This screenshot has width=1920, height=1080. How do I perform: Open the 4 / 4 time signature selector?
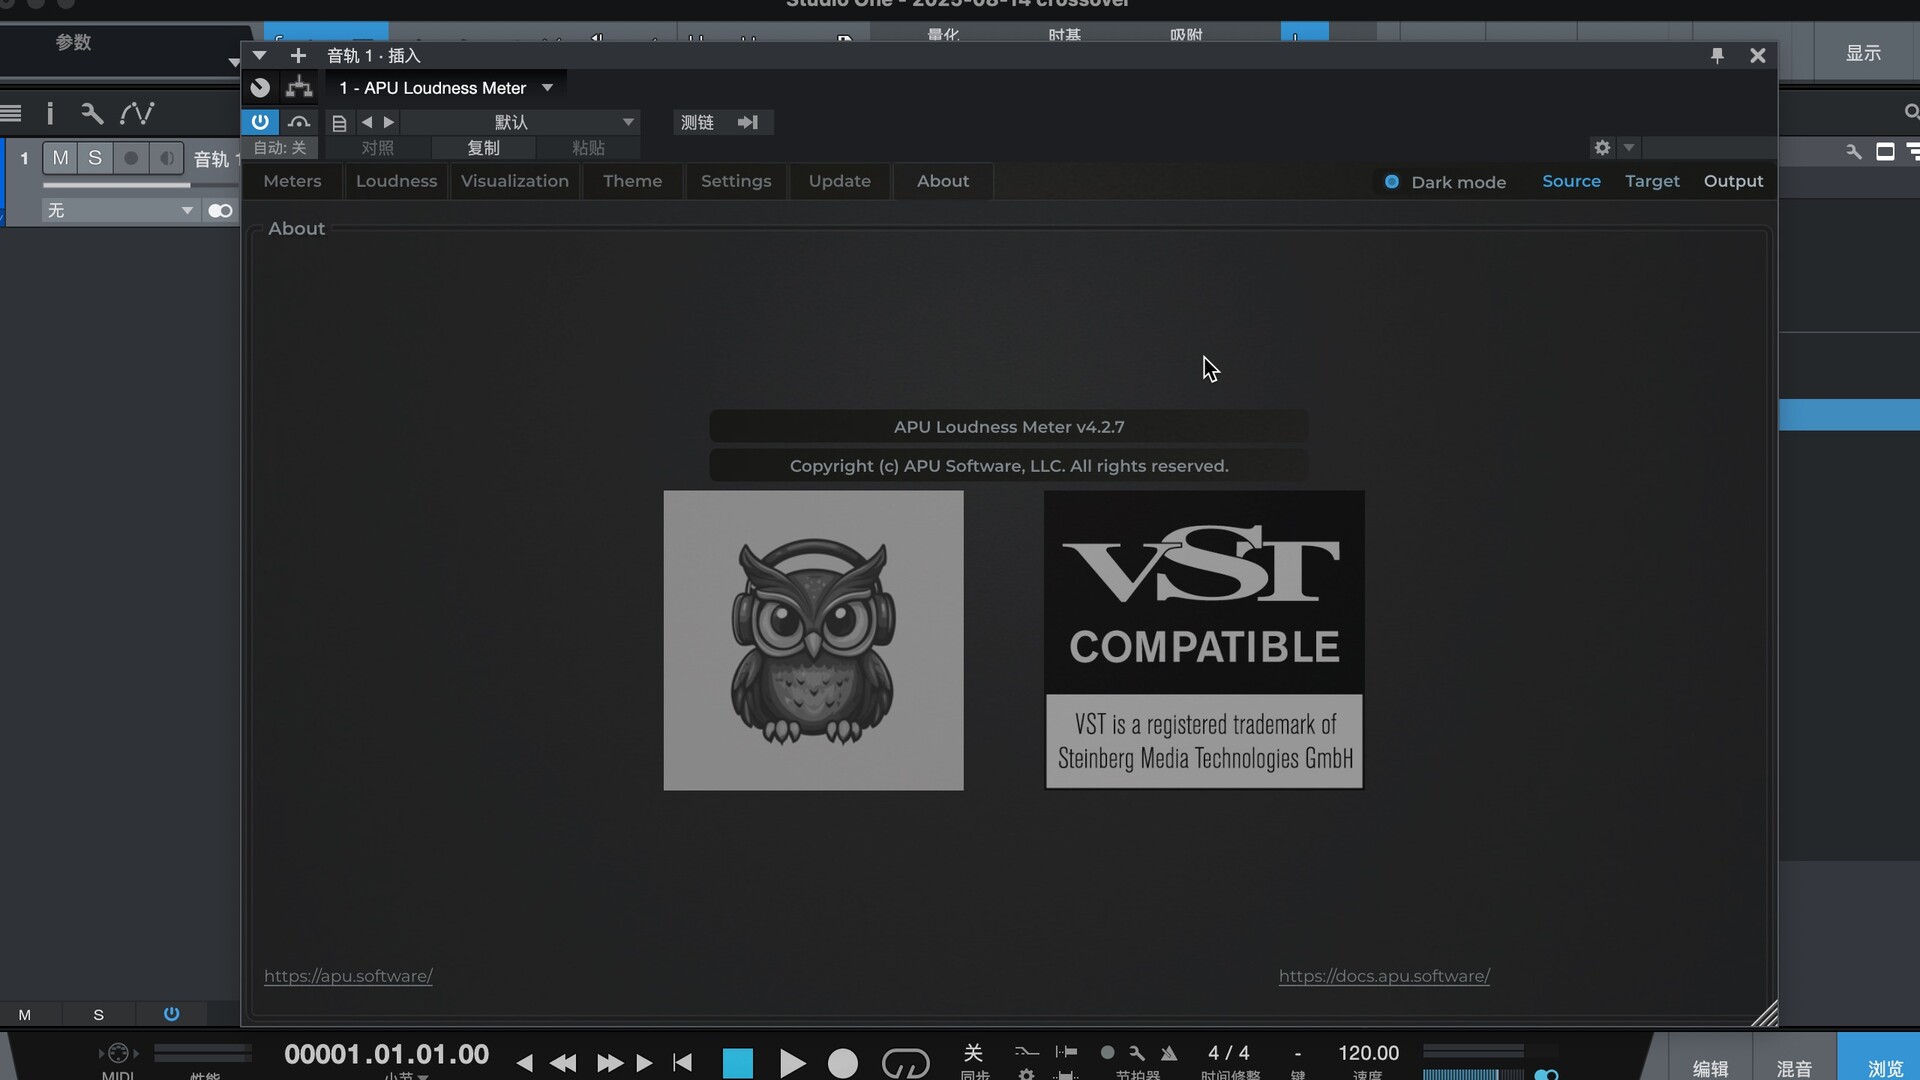1228,1053
